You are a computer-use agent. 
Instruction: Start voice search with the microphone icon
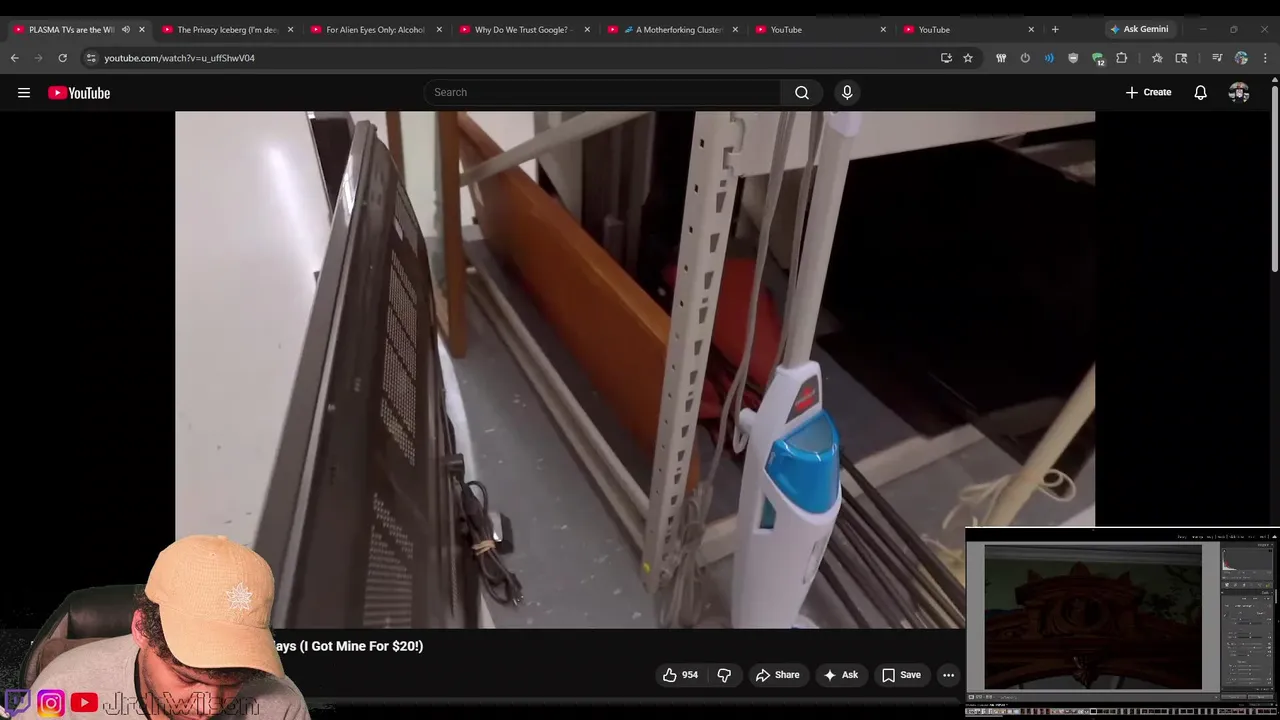tap(847, 92)
